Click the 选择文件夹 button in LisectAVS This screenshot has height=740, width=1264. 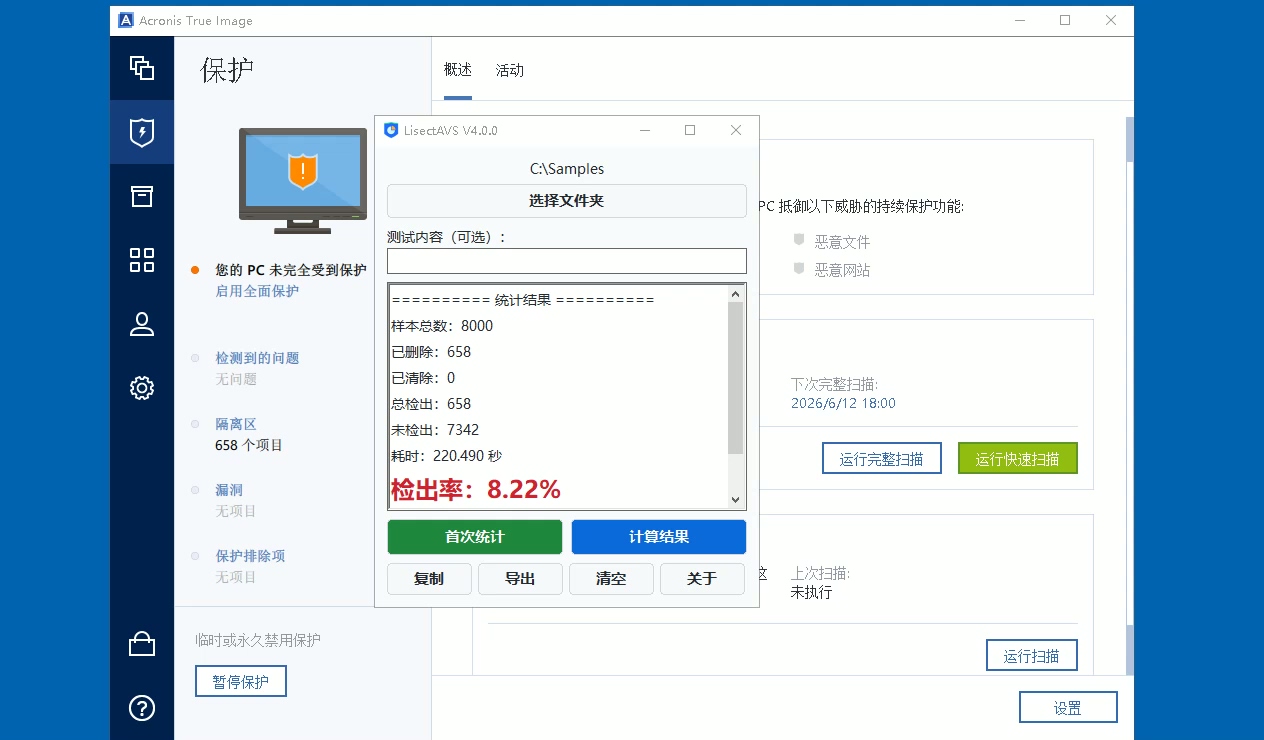click(x=567, y=201)
